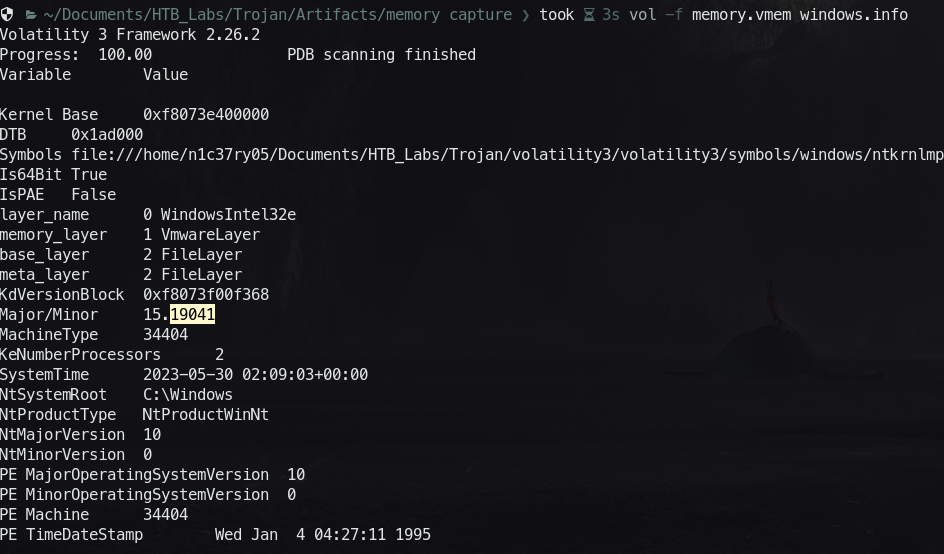This screenshot has width=944, height=554.
Task: Click the WindowsIntel32e layer name
Action: pos(228,215)
